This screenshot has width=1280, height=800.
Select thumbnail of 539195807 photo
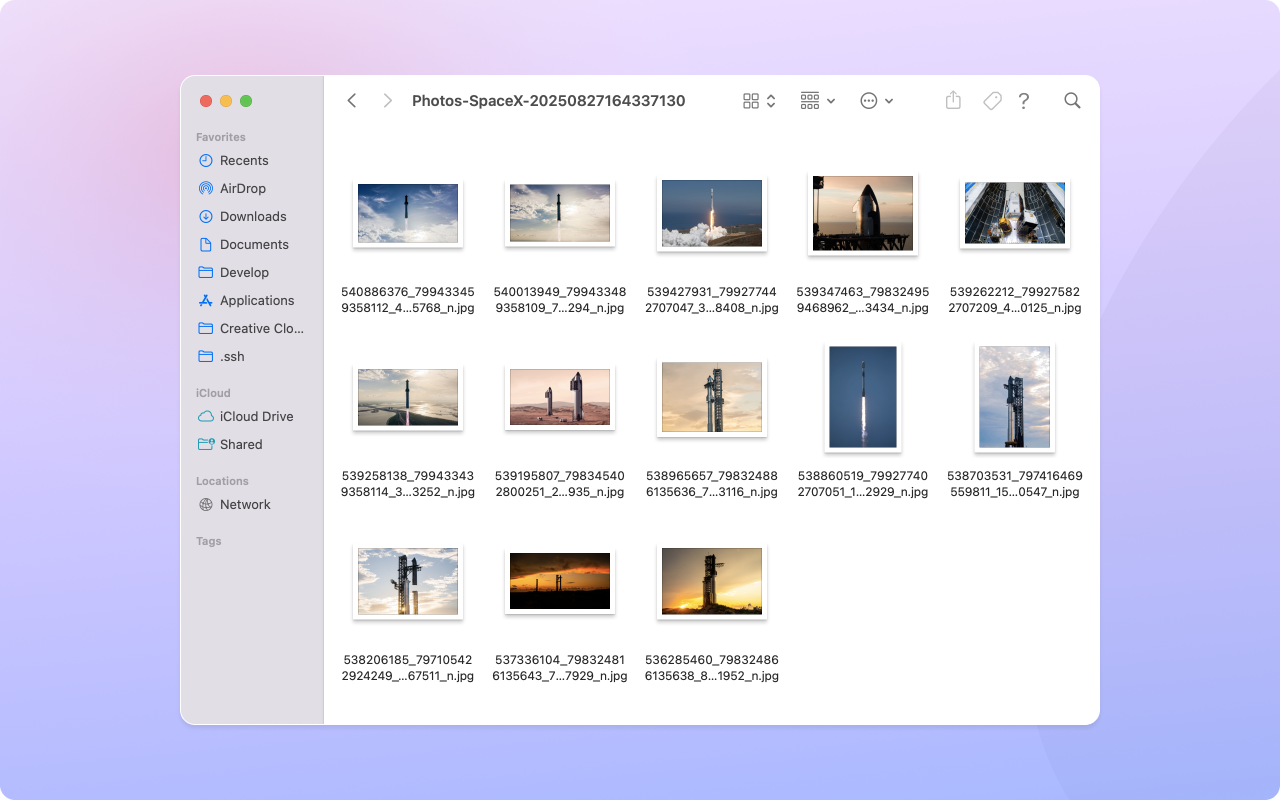[560, 397]
